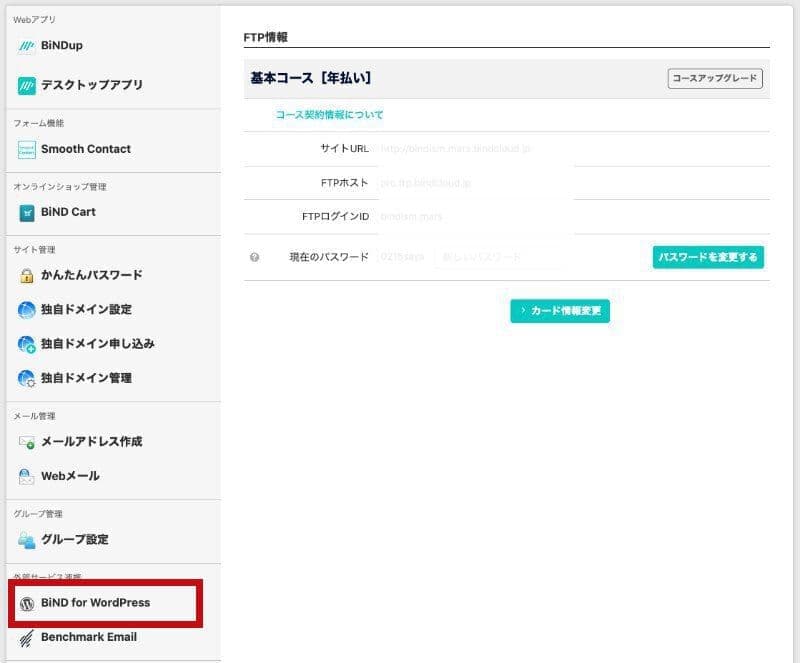Viewport: 800px width, 663px height.
Task: Click the Smooth Contact icon
Action: [27, 149]
